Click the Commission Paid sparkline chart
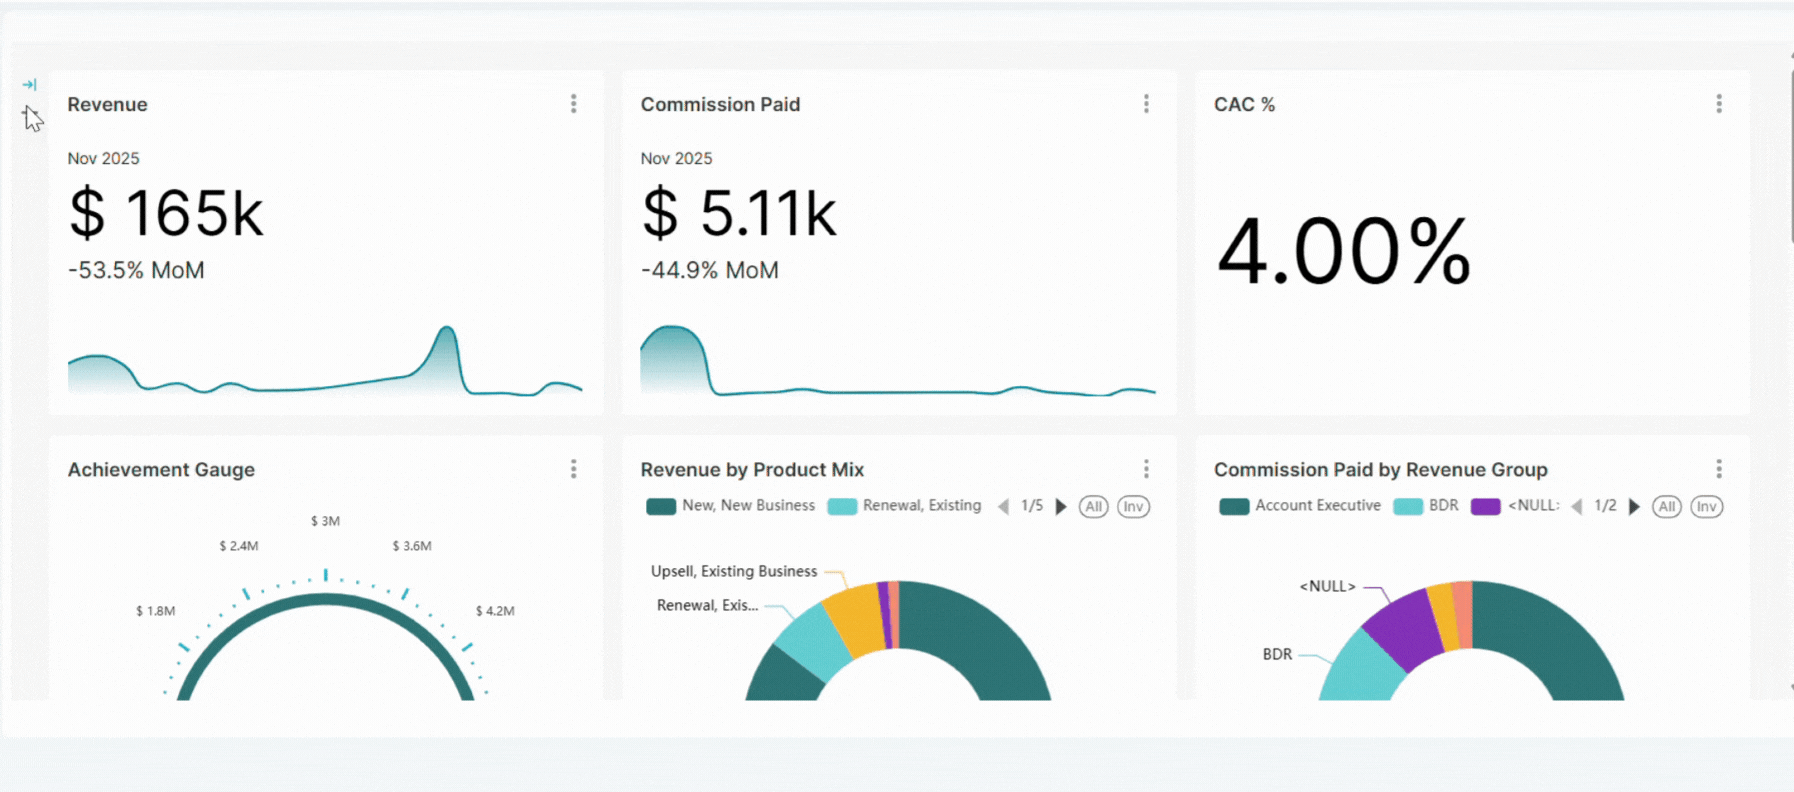Screen dimensions: 1794x792 (898, 361)
